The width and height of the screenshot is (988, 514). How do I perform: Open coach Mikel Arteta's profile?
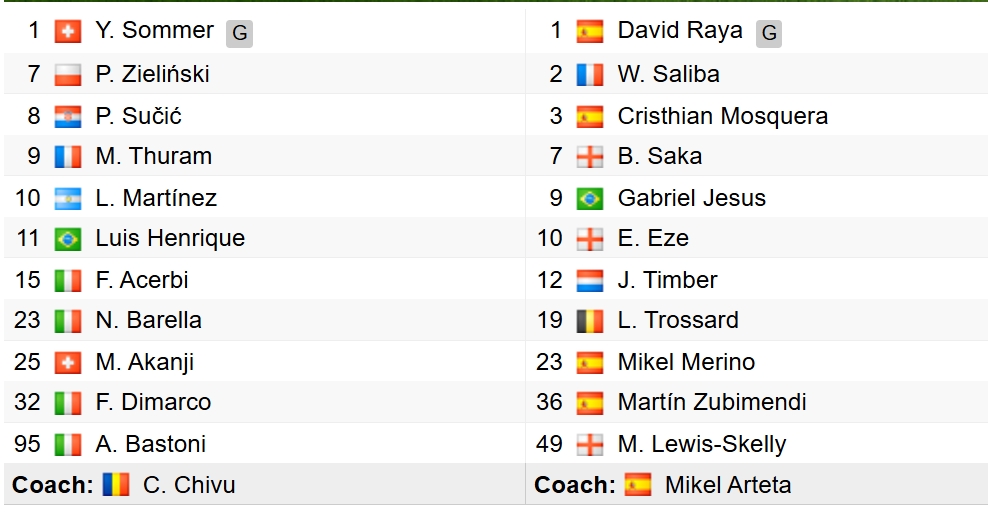(x=727, y=485)
